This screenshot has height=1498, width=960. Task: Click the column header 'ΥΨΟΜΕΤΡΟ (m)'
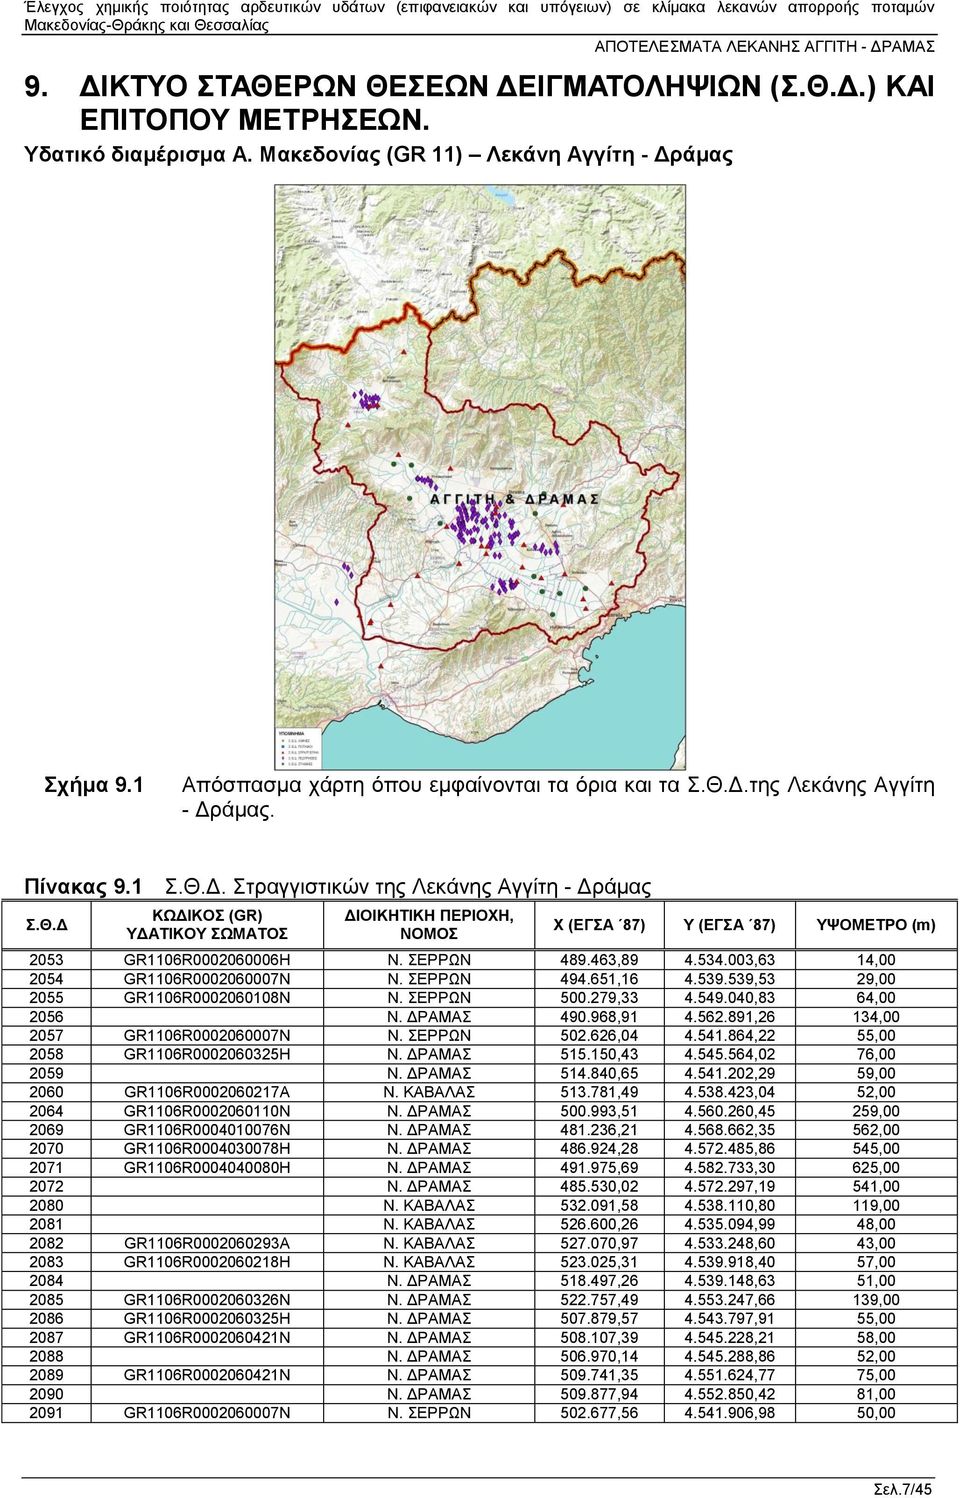tap(876, 925)
